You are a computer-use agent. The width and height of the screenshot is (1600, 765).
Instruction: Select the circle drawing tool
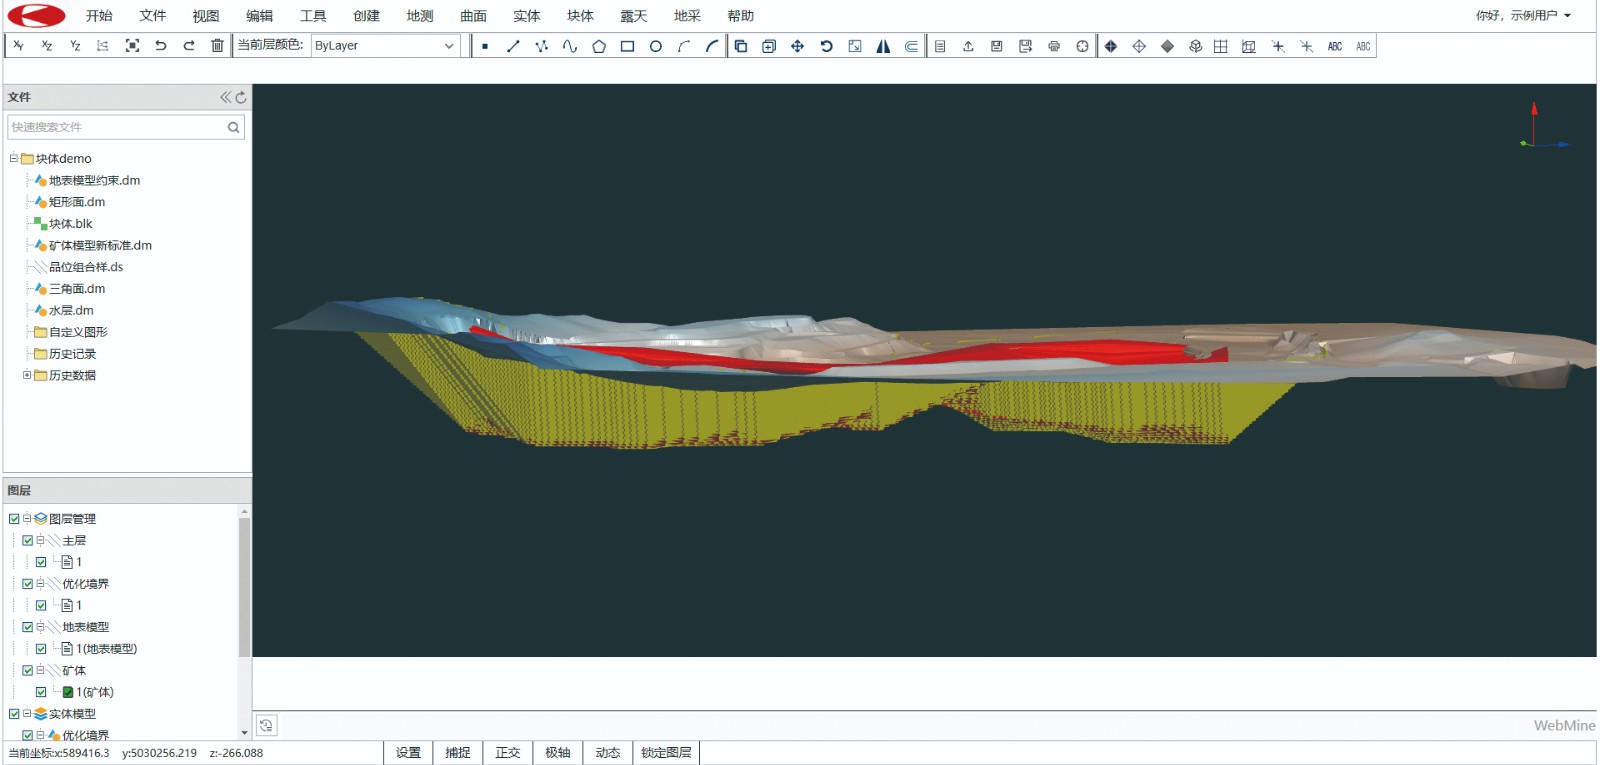click(656, 46)
